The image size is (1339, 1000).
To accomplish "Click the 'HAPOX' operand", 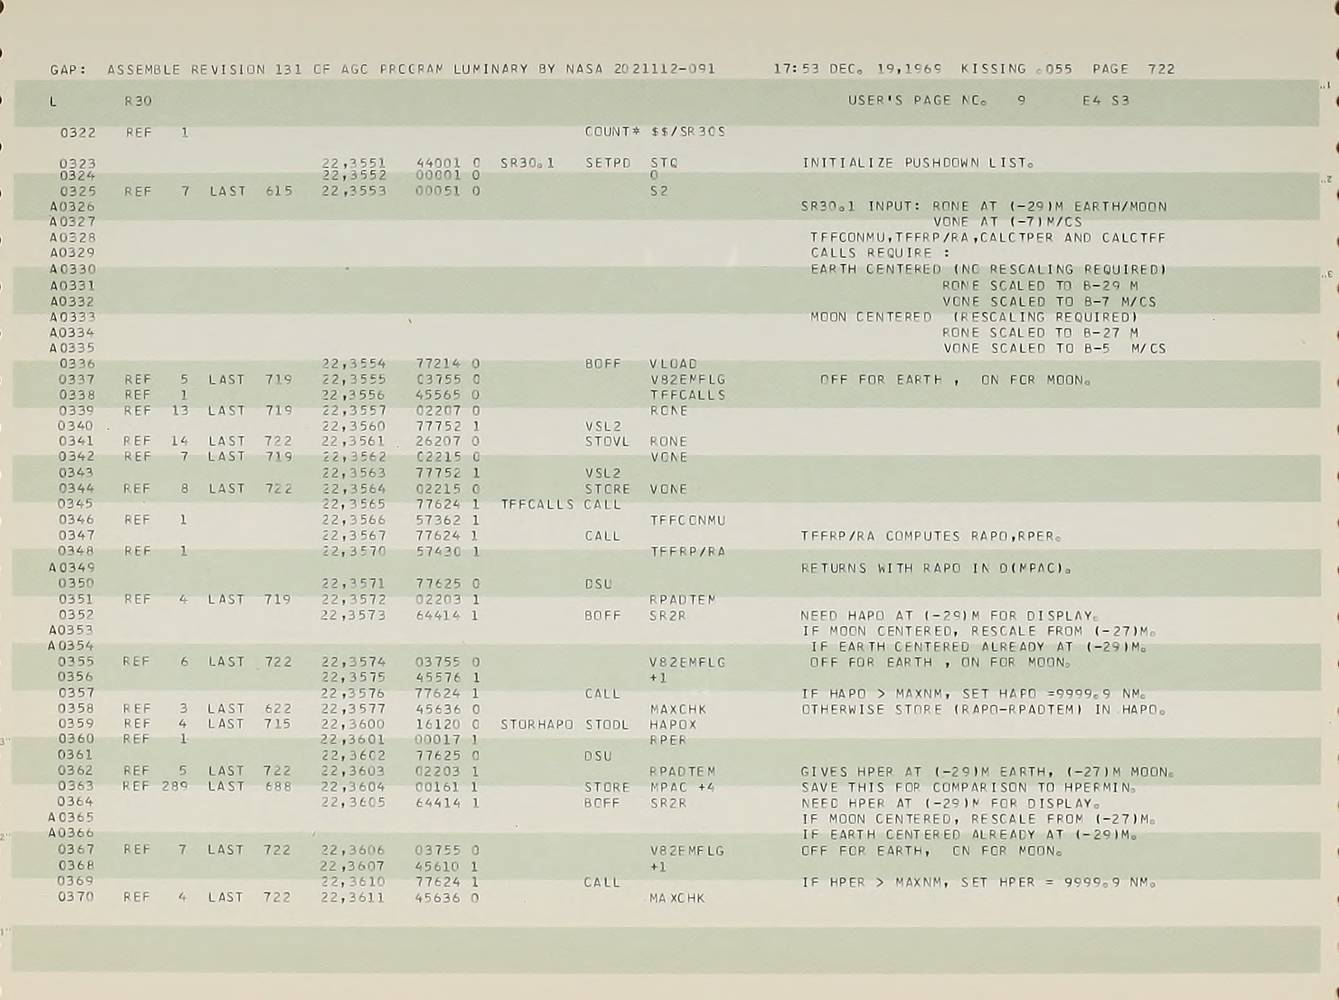I will tap(673, 724).
